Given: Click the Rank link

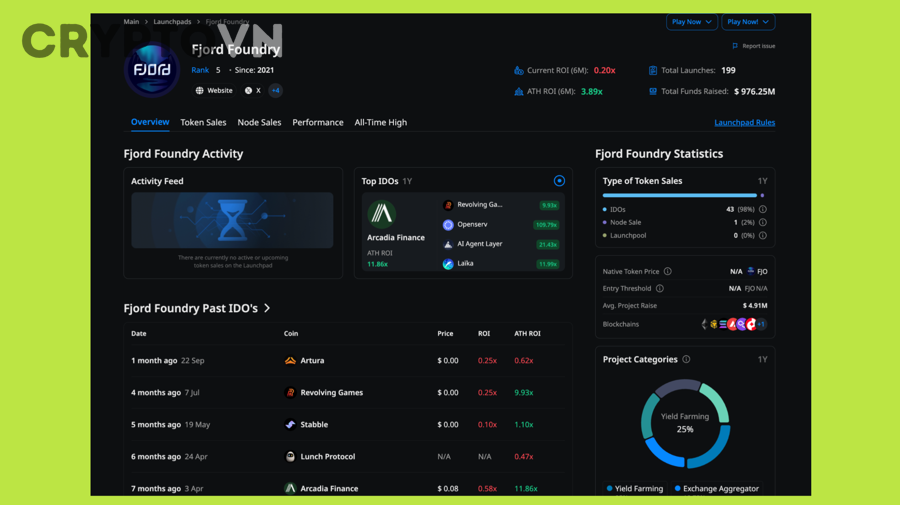Looking at the screenshot, I should [200, 70].
